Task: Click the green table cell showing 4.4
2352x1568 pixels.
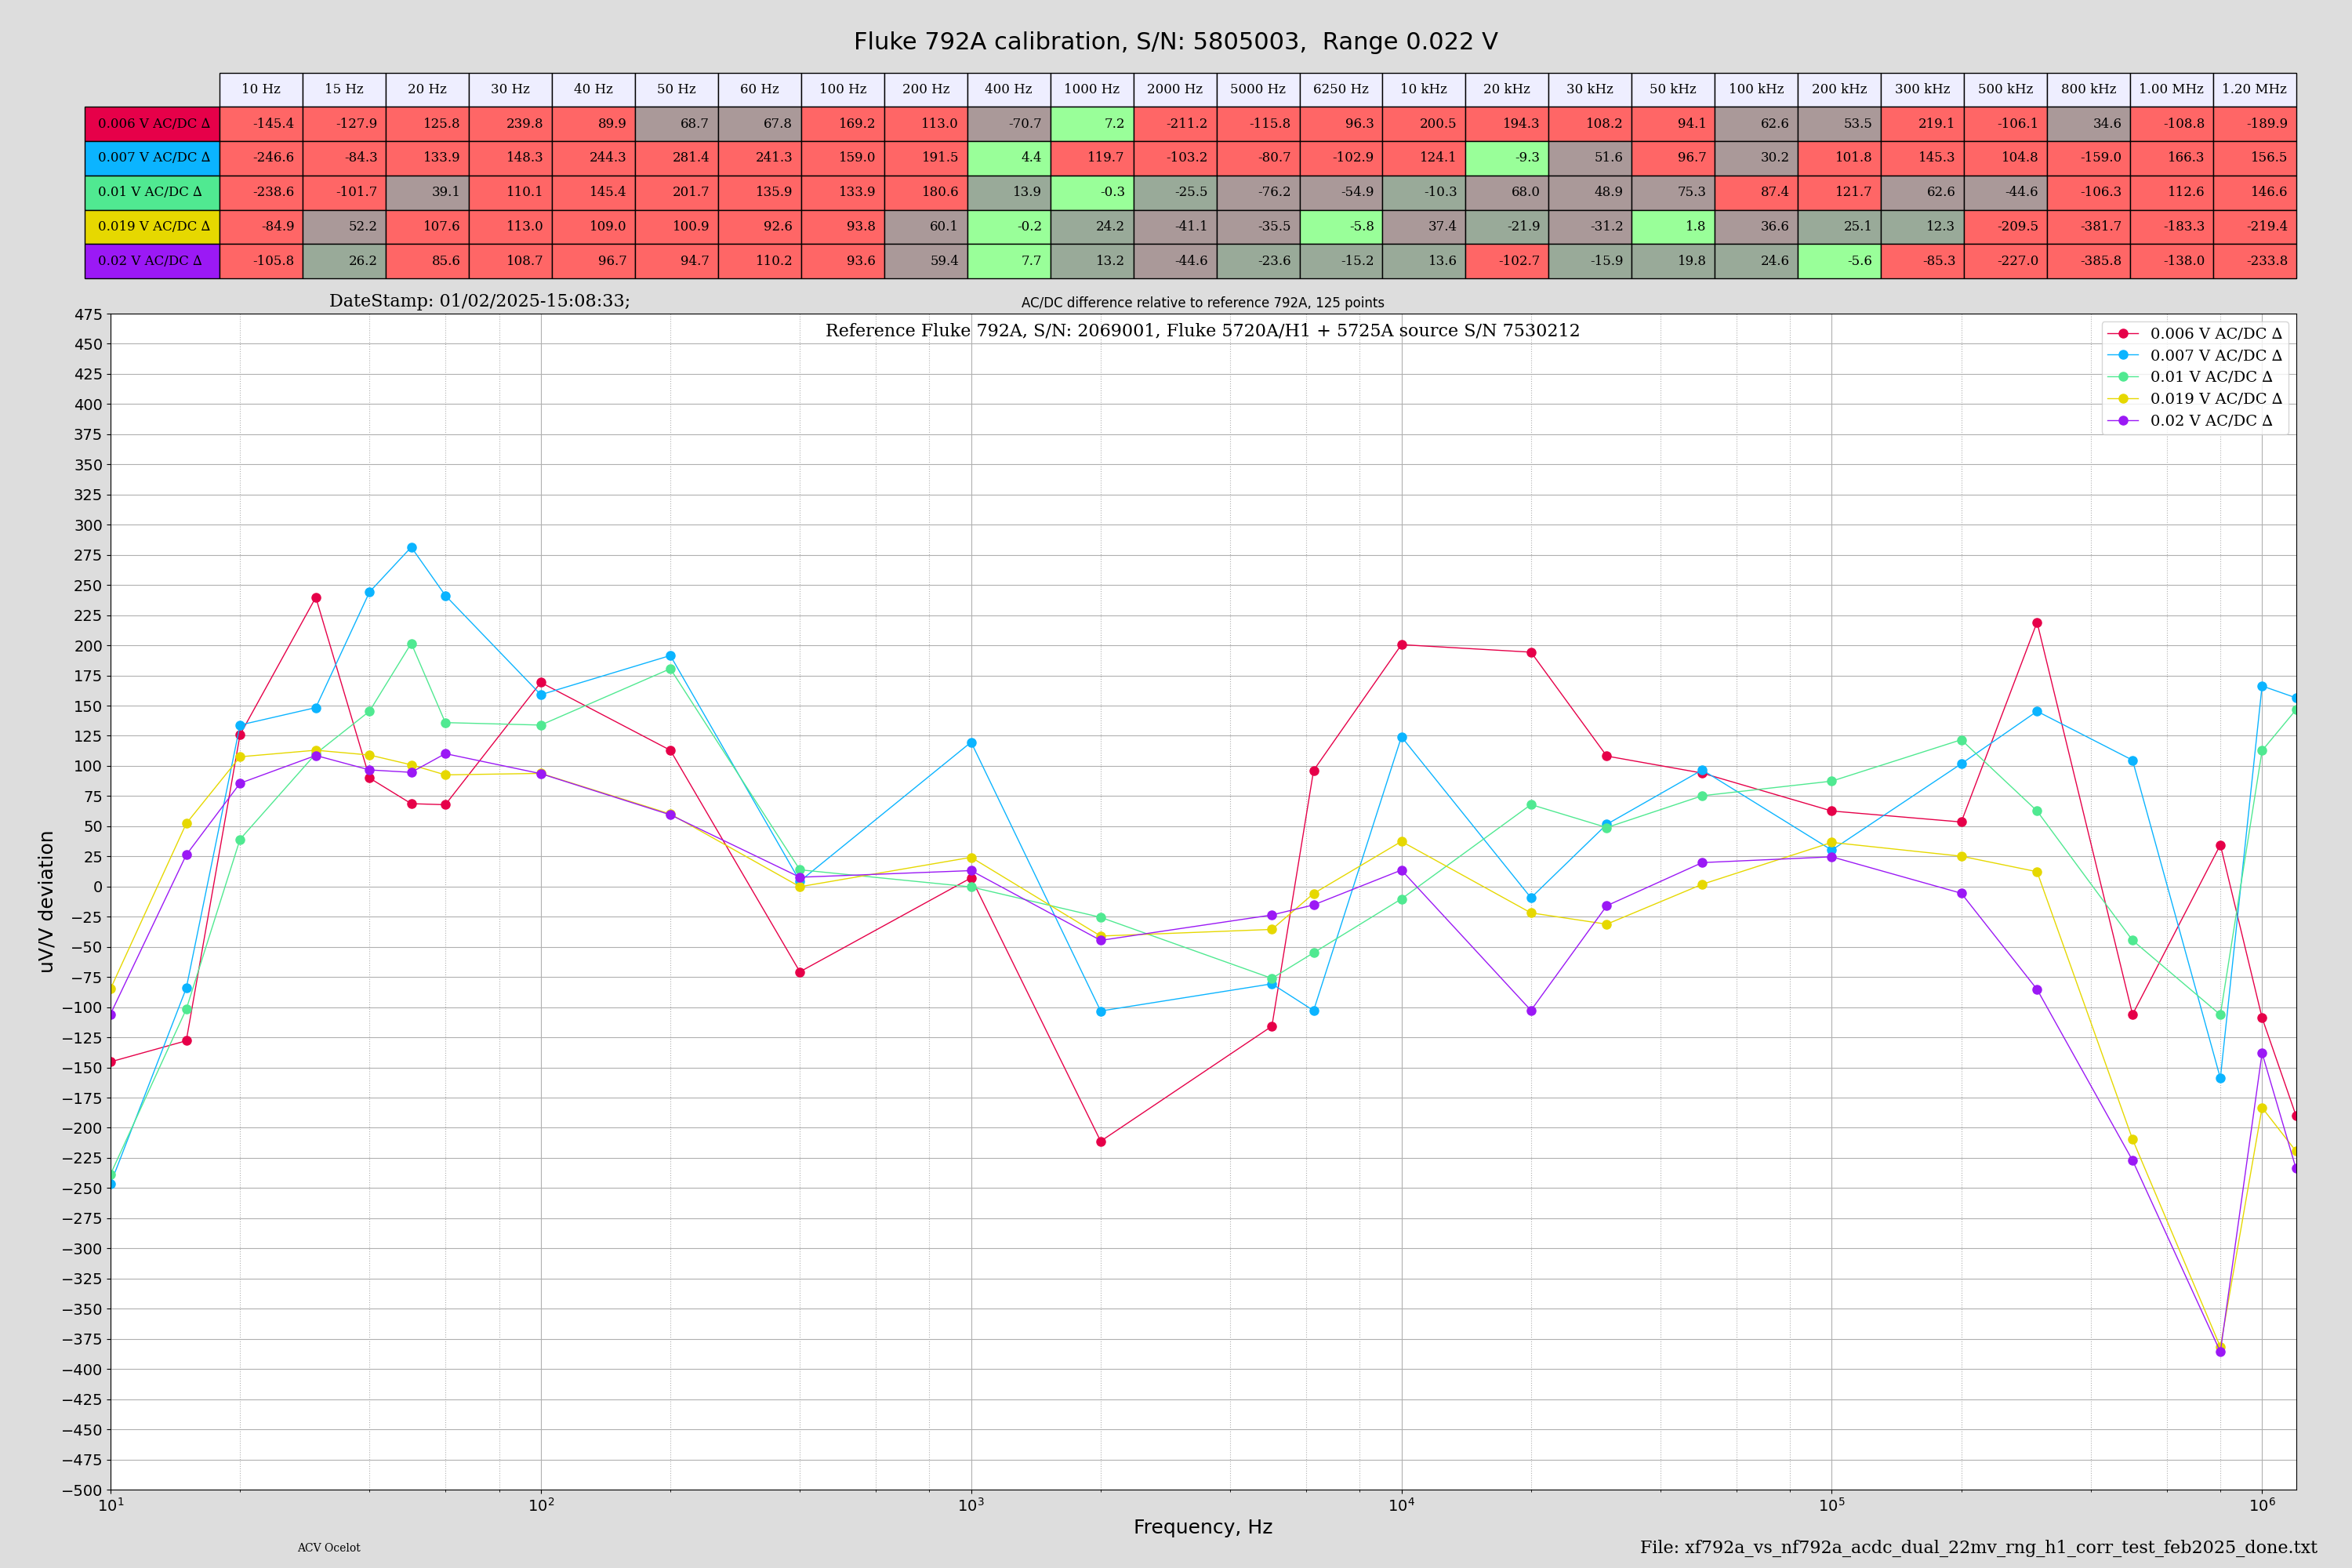Action: pyautogui.click(x=1009, y=158)
